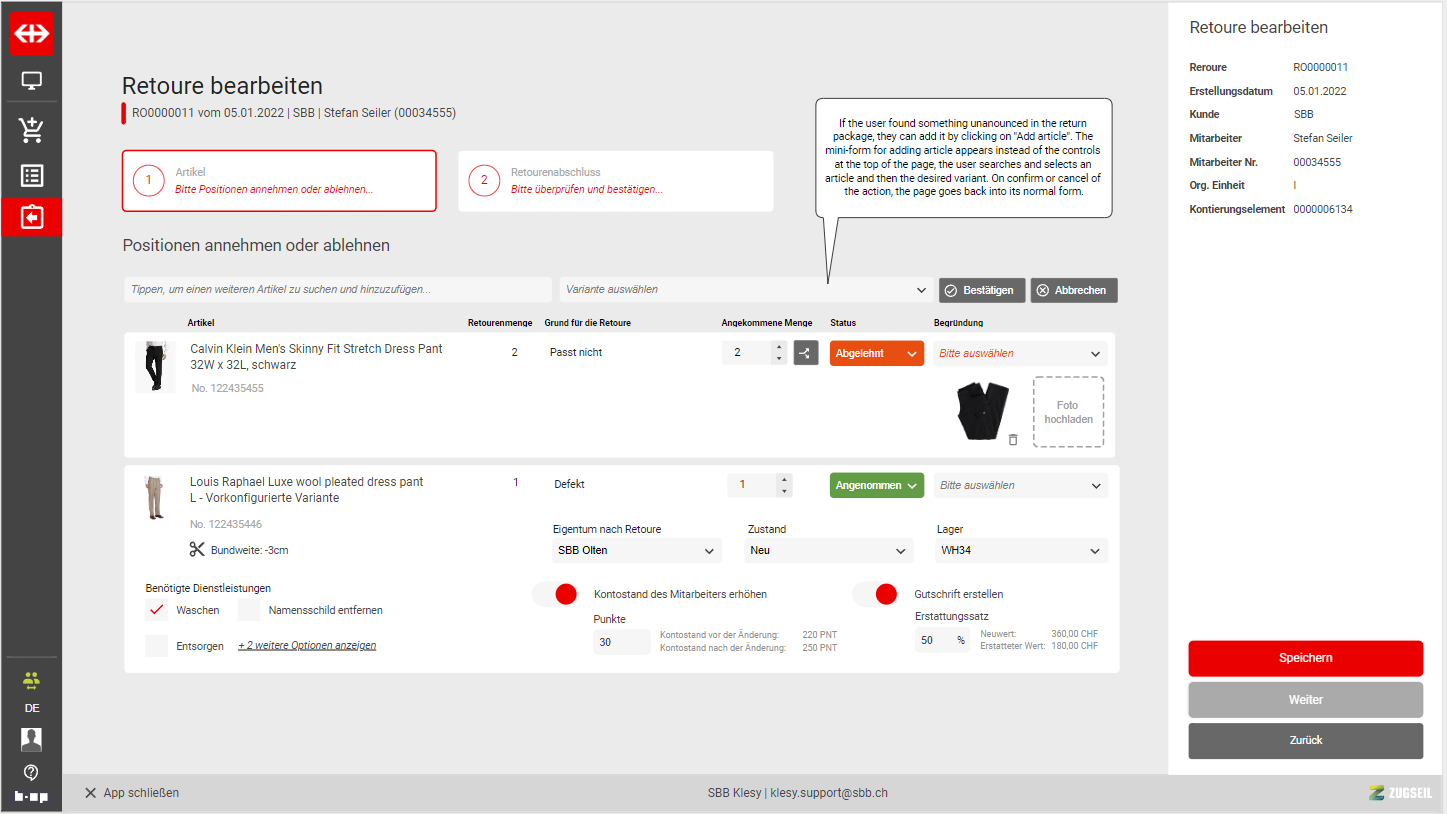The image size is (1447, 814).
Task: Select the Artikel step tab
Action: click(279, 181)
